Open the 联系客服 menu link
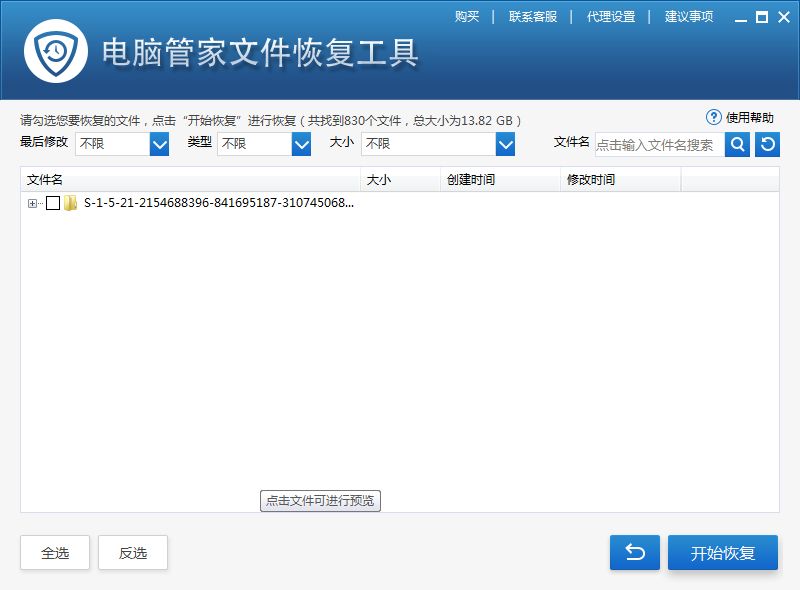This screenshot has width=800, height=590. click(x=533, y=17)
